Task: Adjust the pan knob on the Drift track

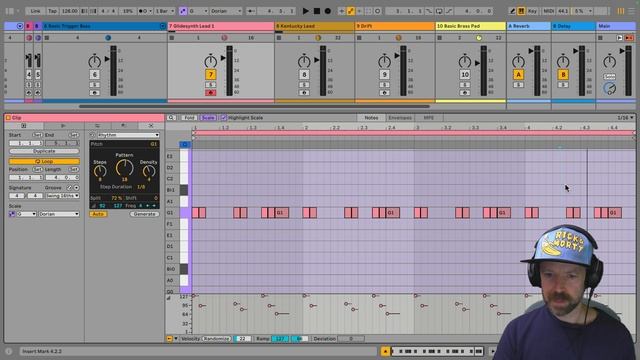Action: (x=384, y=62)
